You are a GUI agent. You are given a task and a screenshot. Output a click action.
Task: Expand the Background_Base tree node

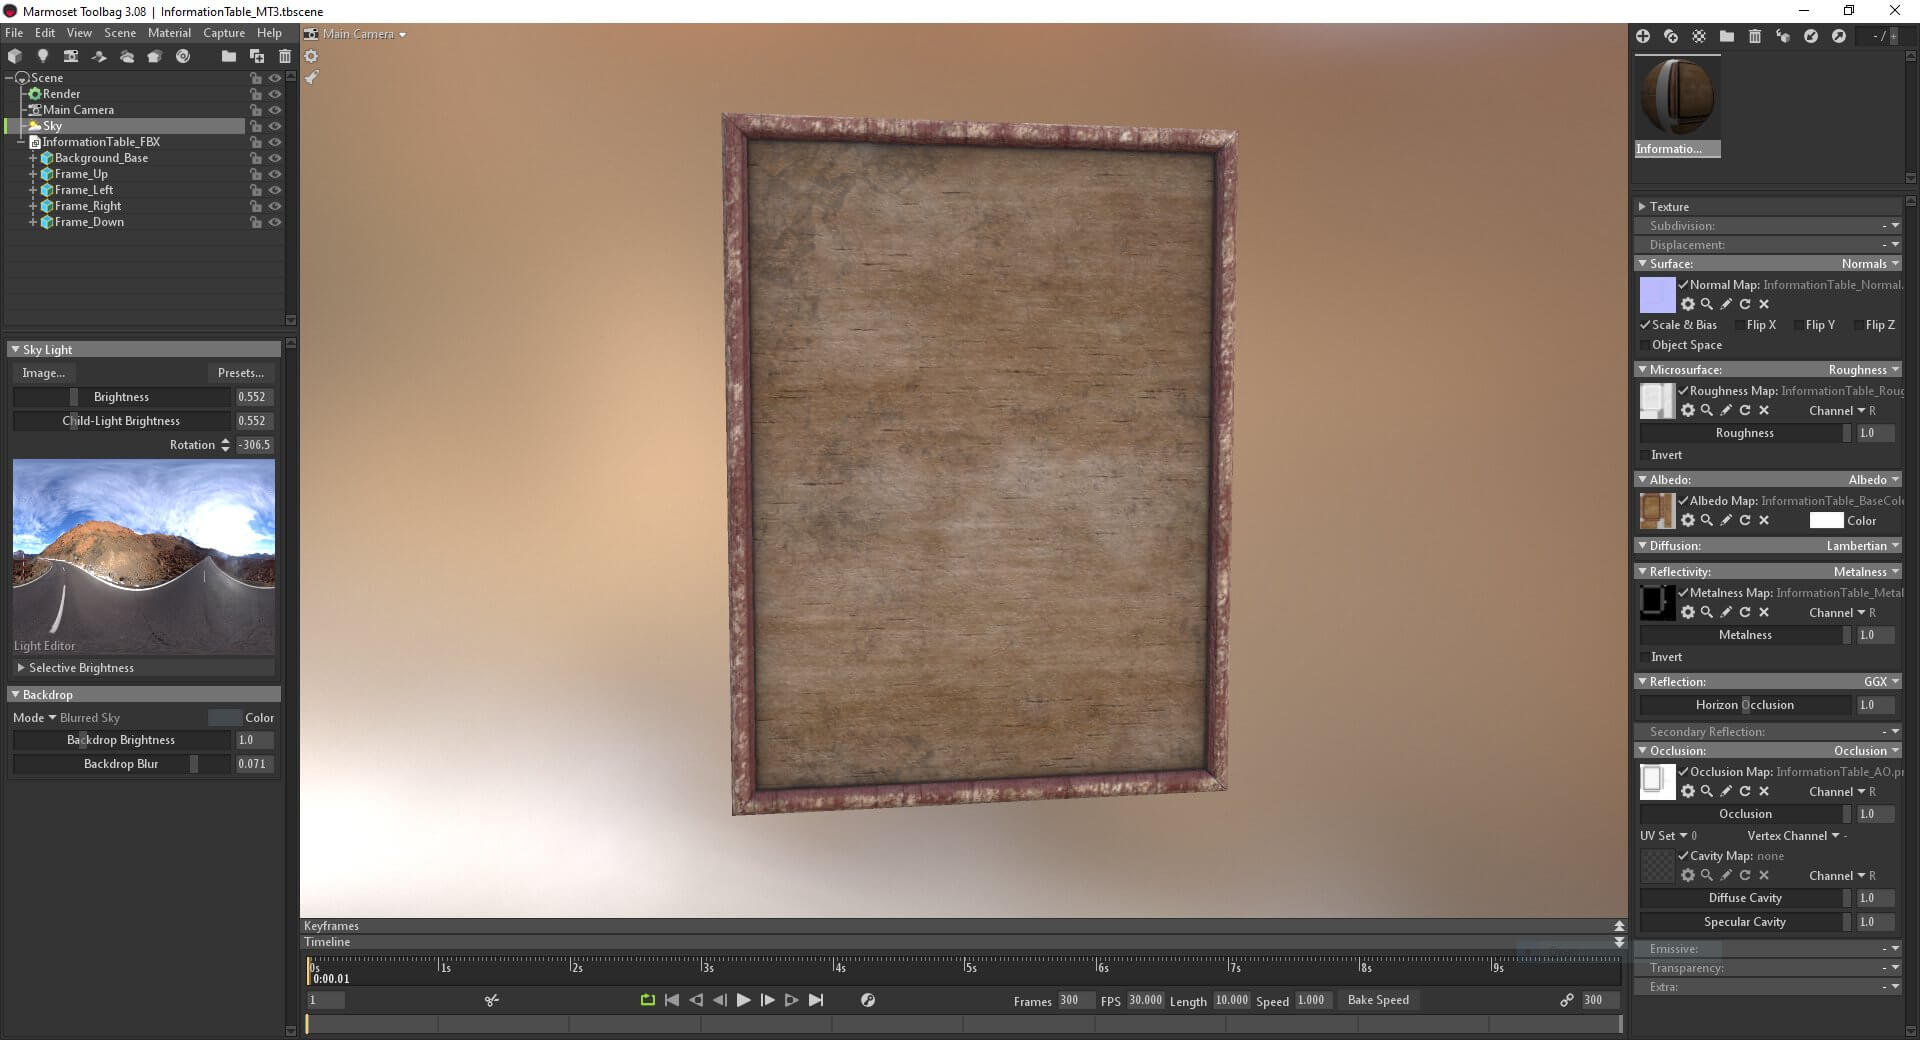click(33, 158)
